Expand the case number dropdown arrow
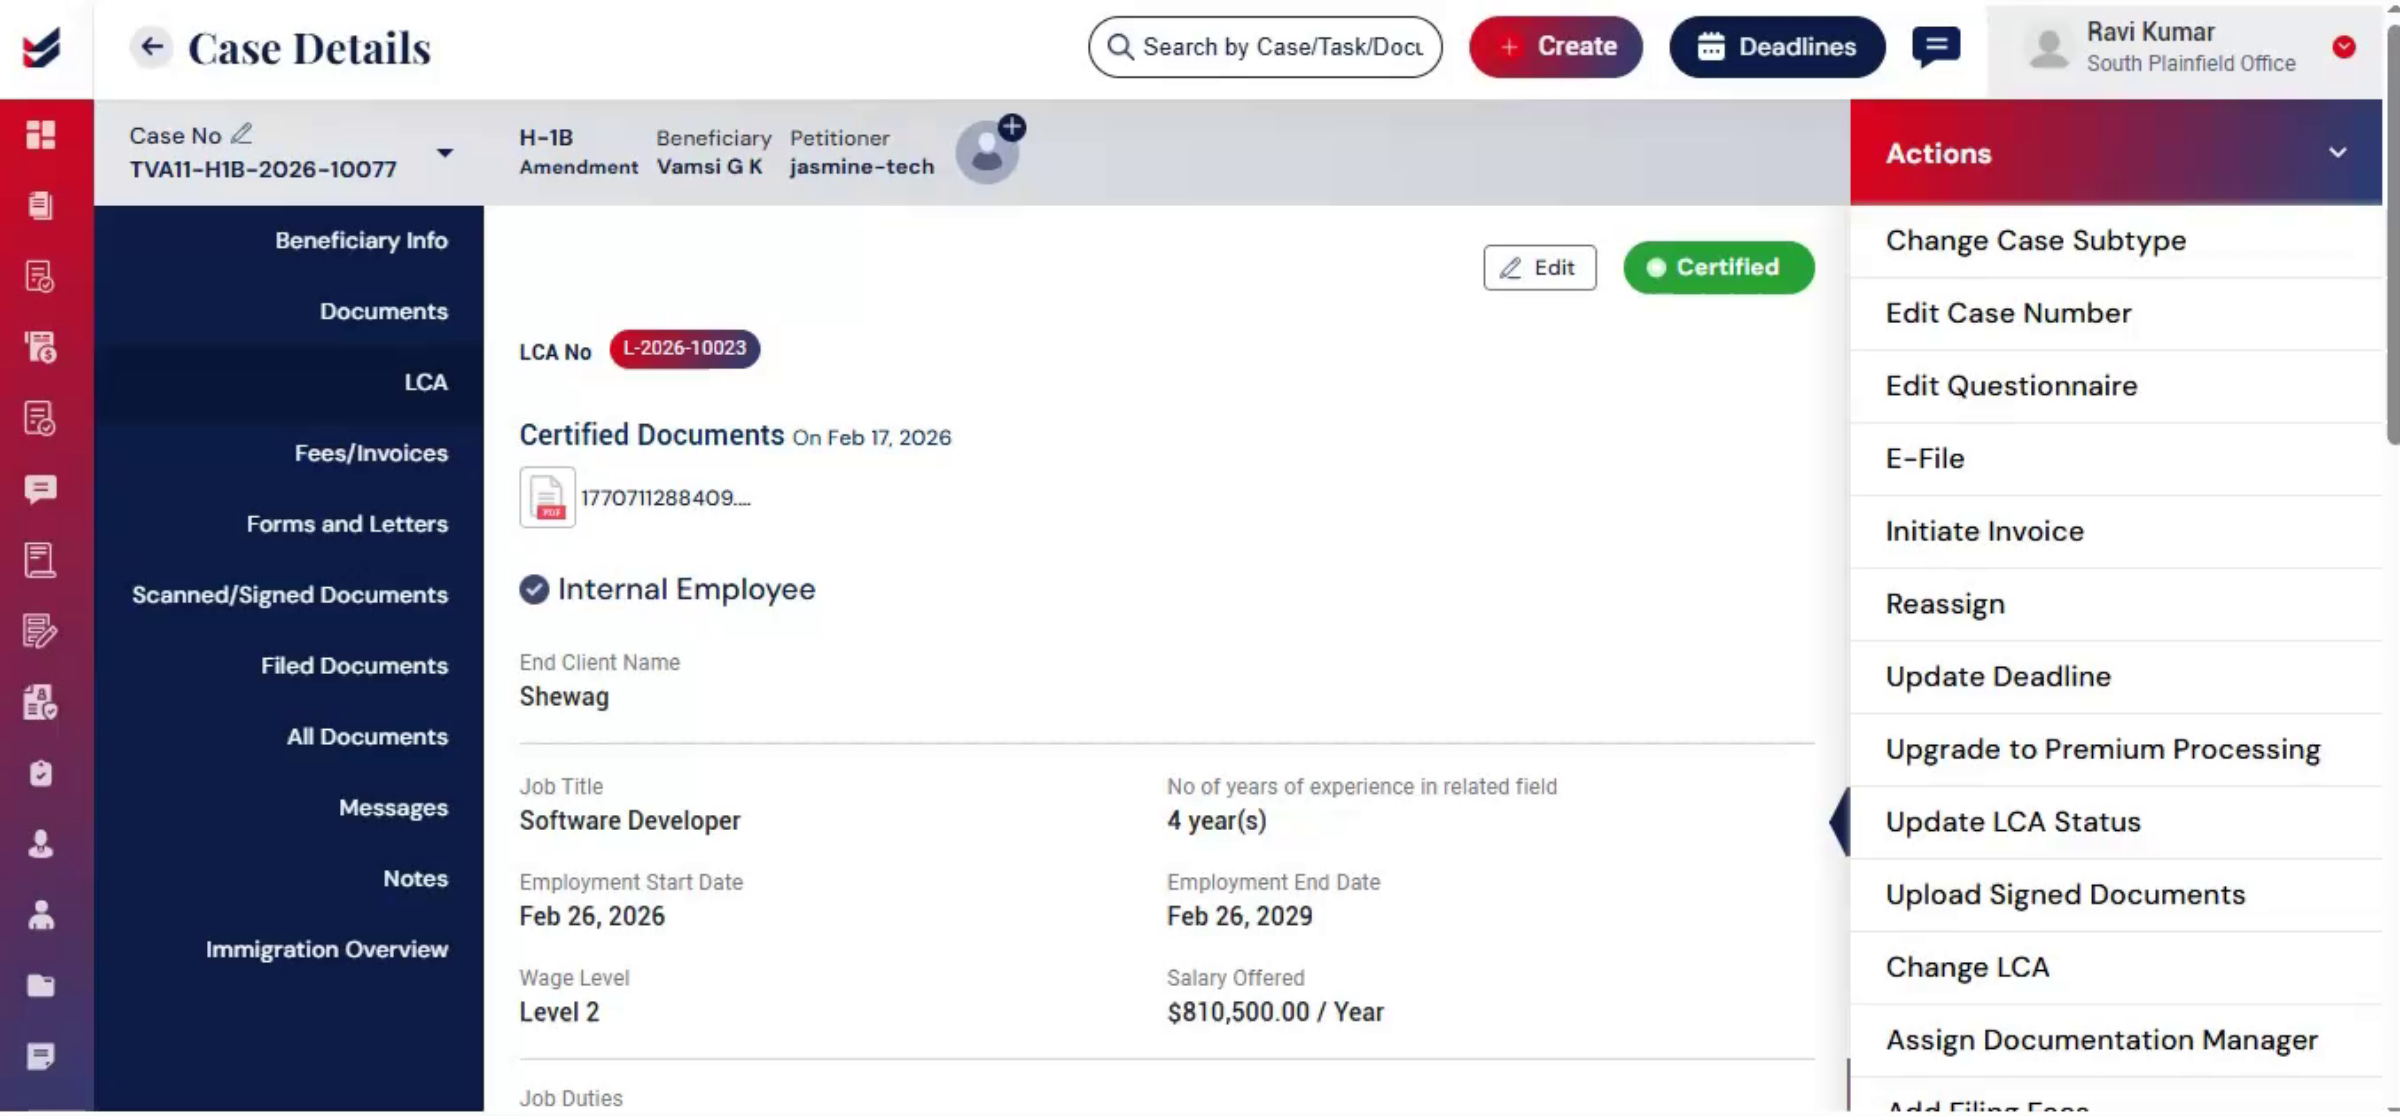 (x=445, y=153)
